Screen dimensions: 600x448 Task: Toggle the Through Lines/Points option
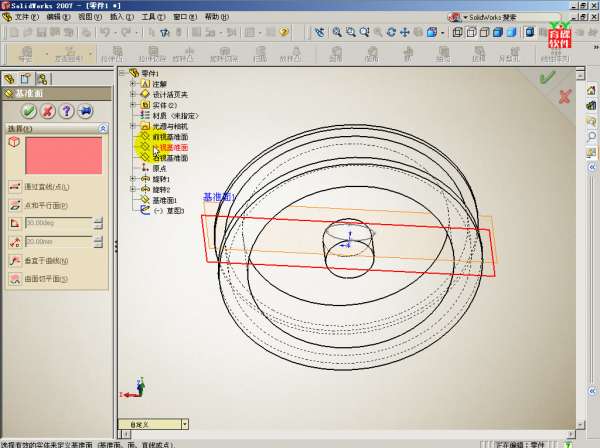pos(15,186)
